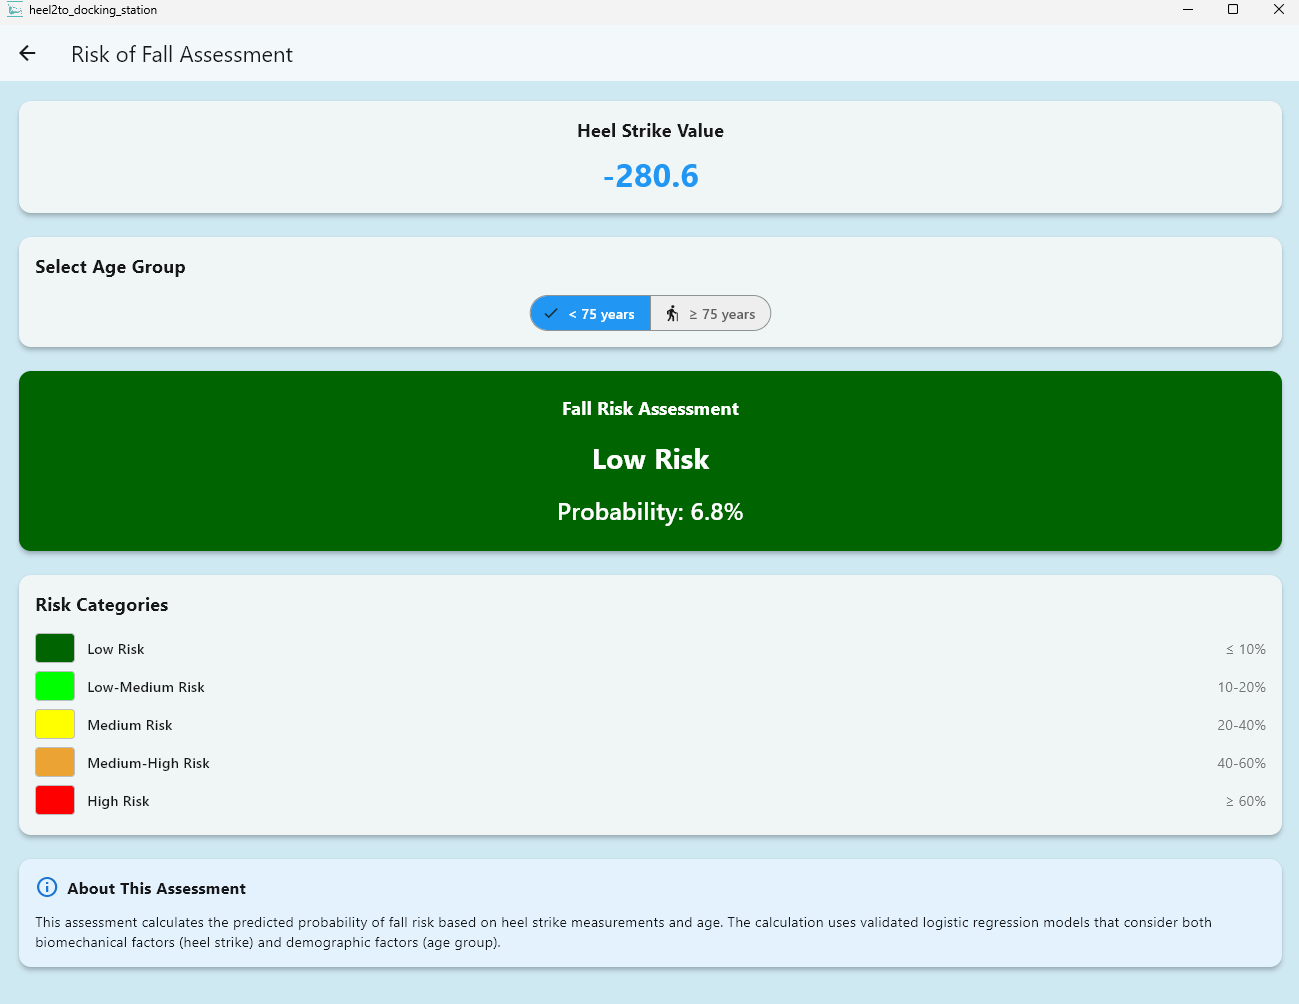Click the Low Risk result heading
Viewport: 1299px width, 1004px height.
(x=650, y=459)
